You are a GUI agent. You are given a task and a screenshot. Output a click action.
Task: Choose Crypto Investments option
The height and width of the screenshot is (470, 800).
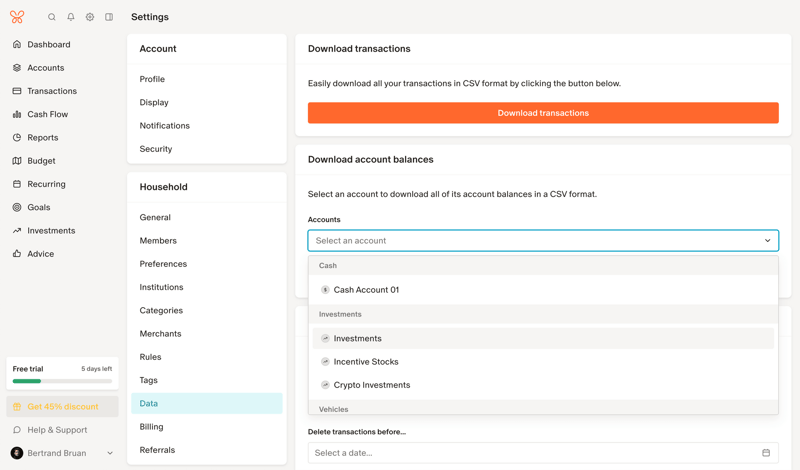click(x=543, y=385)
